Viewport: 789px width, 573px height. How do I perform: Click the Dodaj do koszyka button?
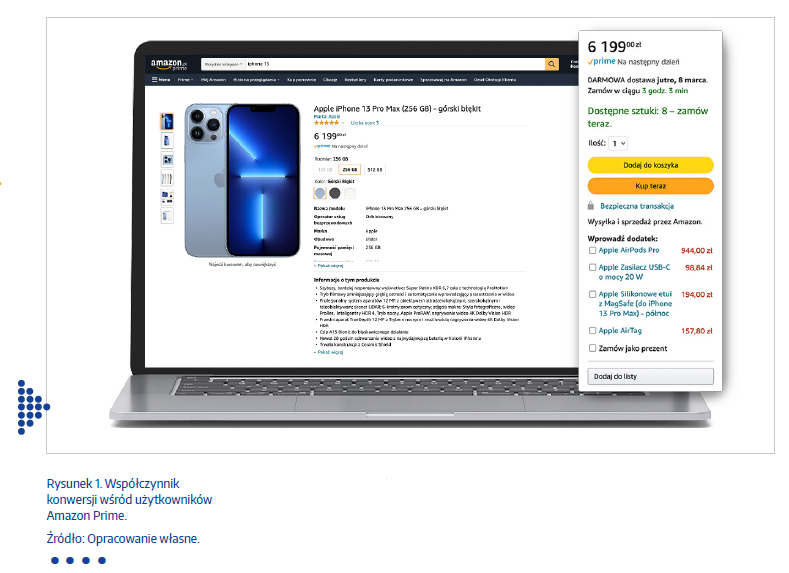click(x=650, y=165)
